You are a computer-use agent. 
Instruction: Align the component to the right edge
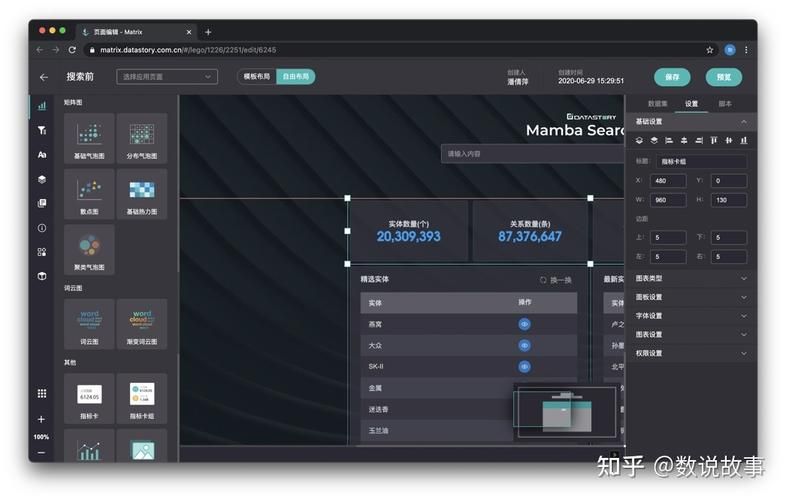coord(699,140)
